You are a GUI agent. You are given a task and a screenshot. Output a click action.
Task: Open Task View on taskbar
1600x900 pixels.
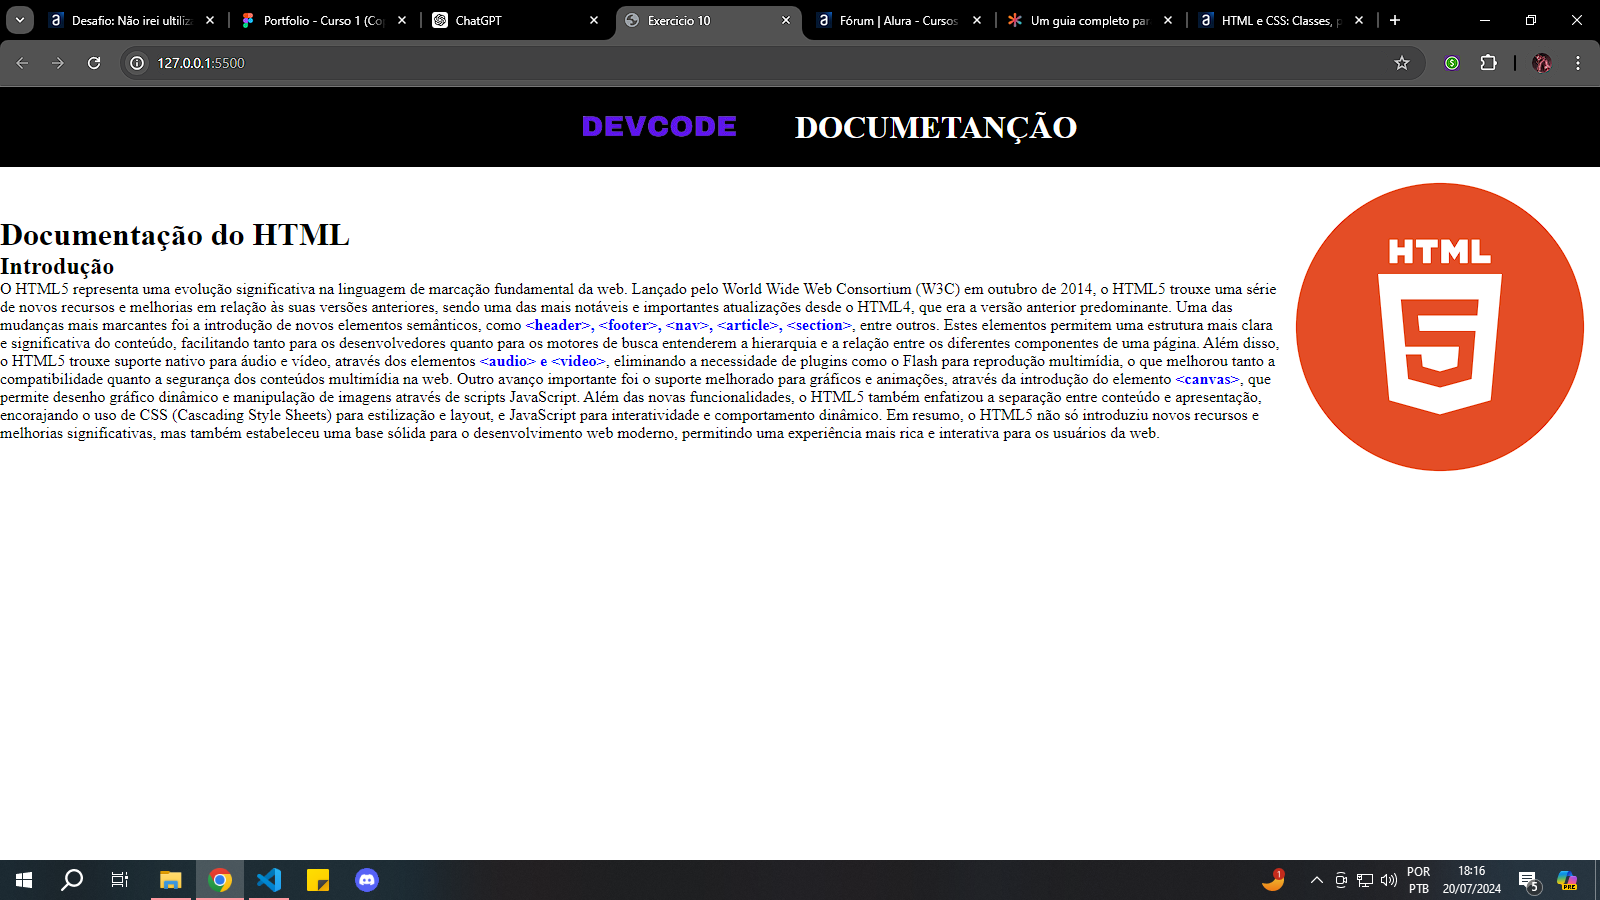120,880
